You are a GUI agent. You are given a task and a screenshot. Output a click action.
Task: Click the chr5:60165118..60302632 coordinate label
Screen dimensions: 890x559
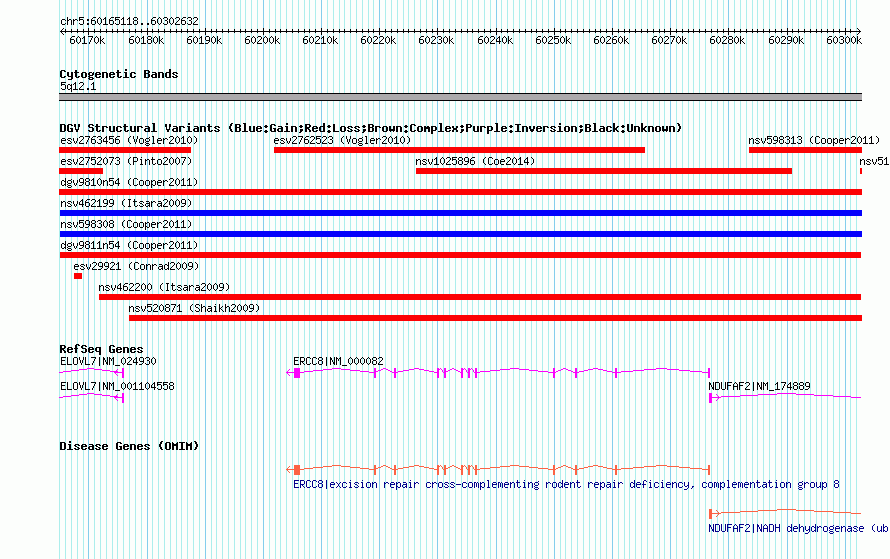coord(129,21)
